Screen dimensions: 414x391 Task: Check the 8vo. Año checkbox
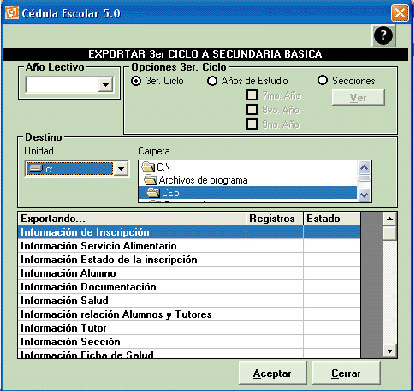252,110
